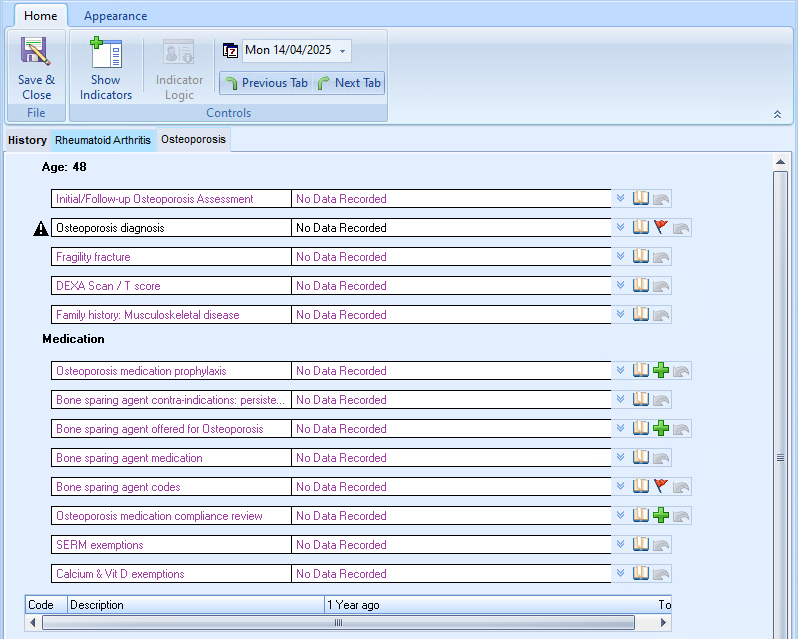Click grey arrow icon on SERM exemptions row

(x=661, y=545)
